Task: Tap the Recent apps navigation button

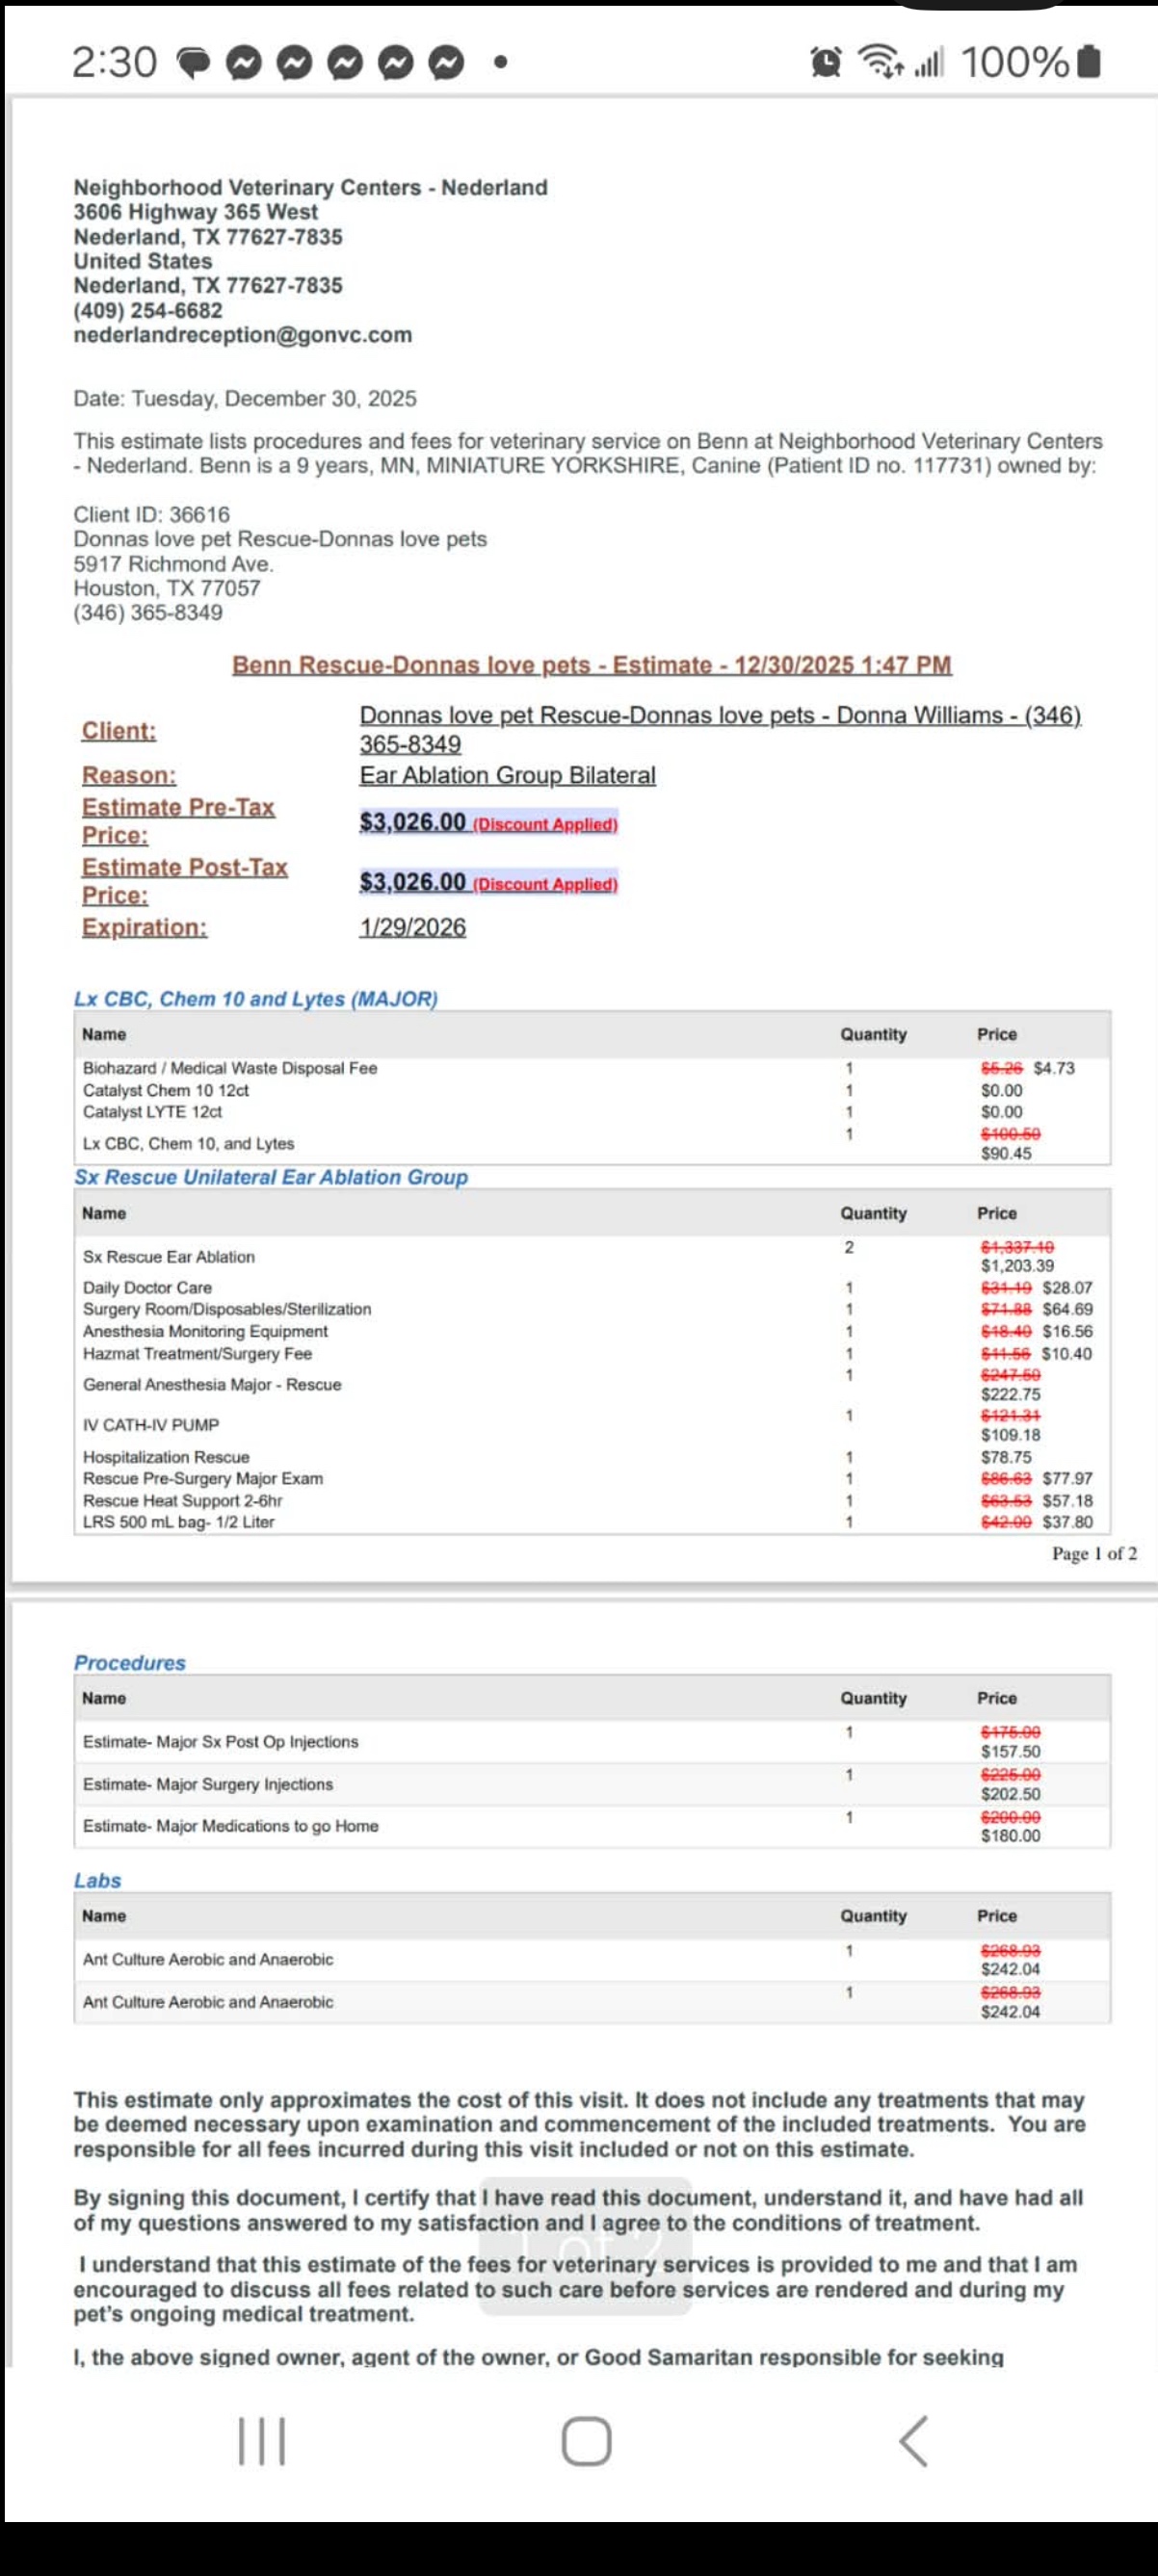Action: [x=262, y=2441]
